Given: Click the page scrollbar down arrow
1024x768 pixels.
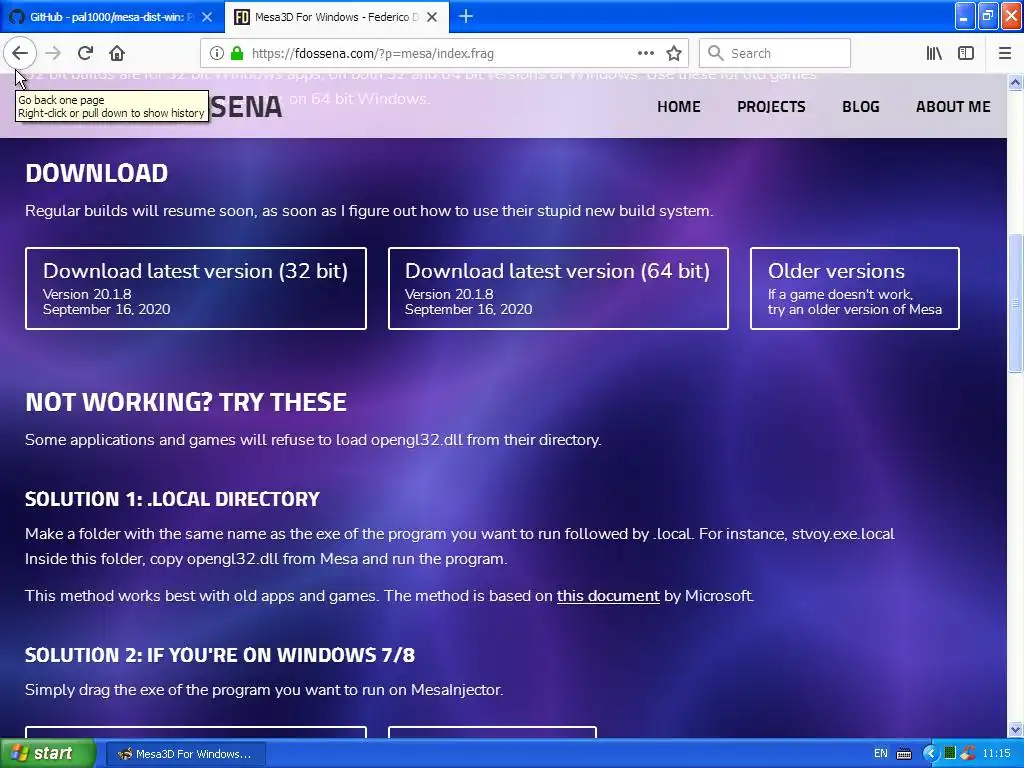Looking at the screenshot, I should [x=1015, y=729].
